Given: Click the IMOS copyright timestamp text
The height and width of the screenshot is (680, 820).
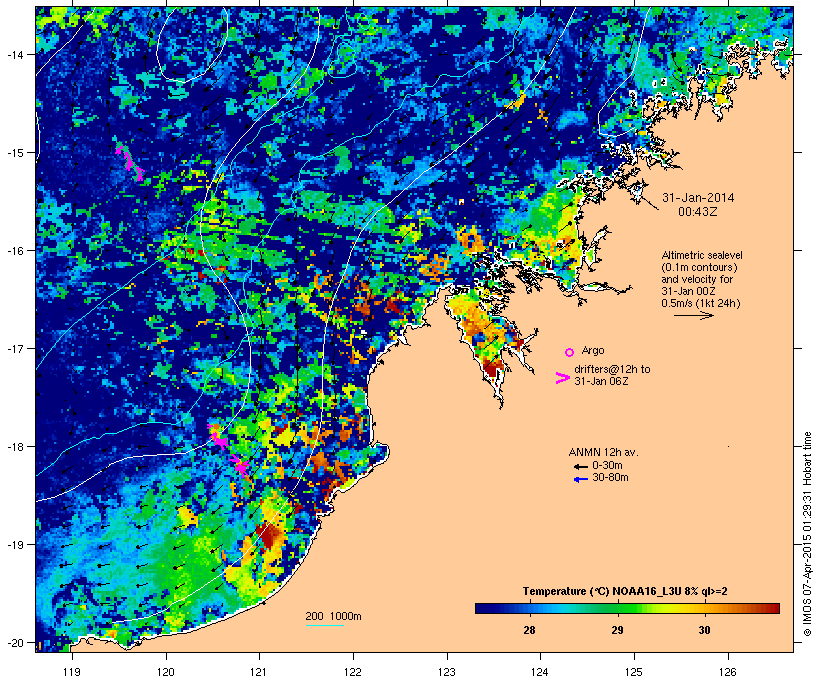Looking at the screenshot, I should 807,534.
